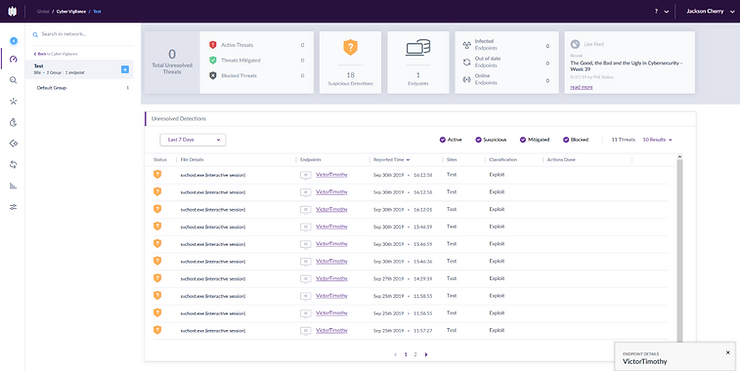The image size is (740, 371).
Task: Go Back to CyberVigilance
Action: 56,54
